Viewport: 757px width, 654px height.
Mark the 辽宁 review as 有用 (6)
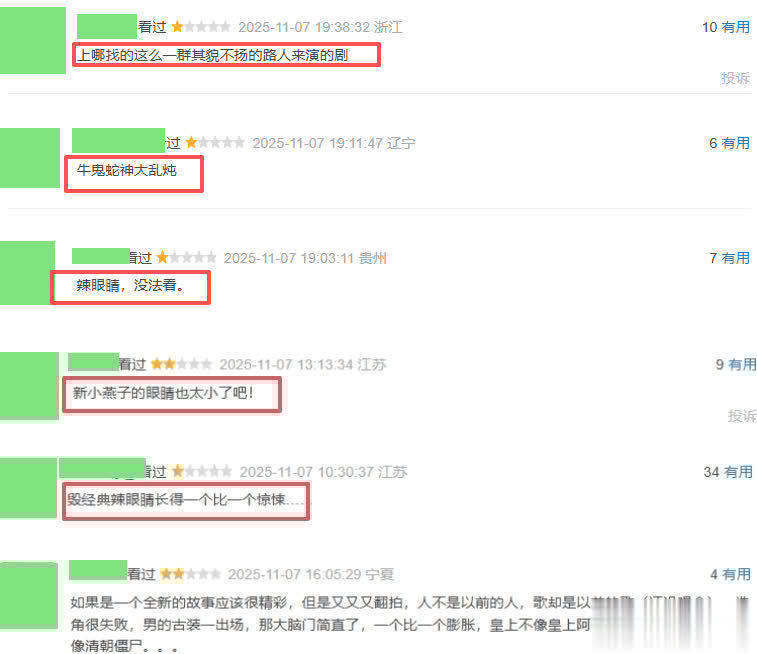736,143
